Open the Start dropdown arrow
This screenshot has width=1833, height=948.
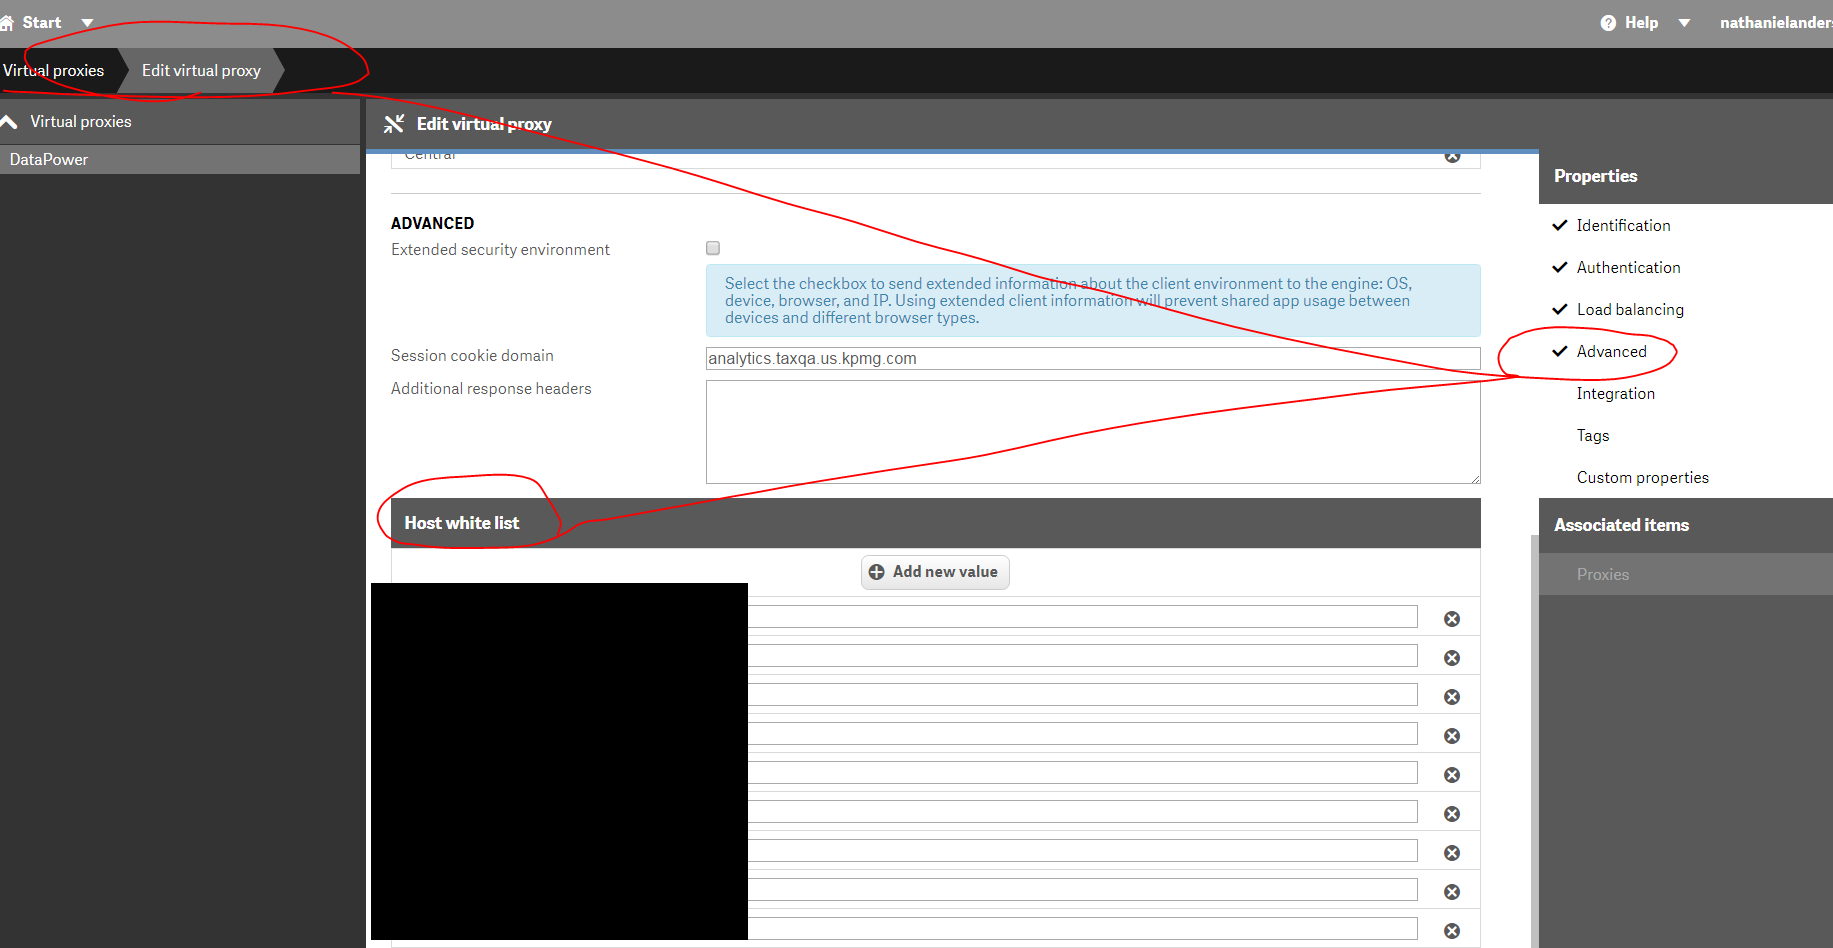tap(87, 23)
